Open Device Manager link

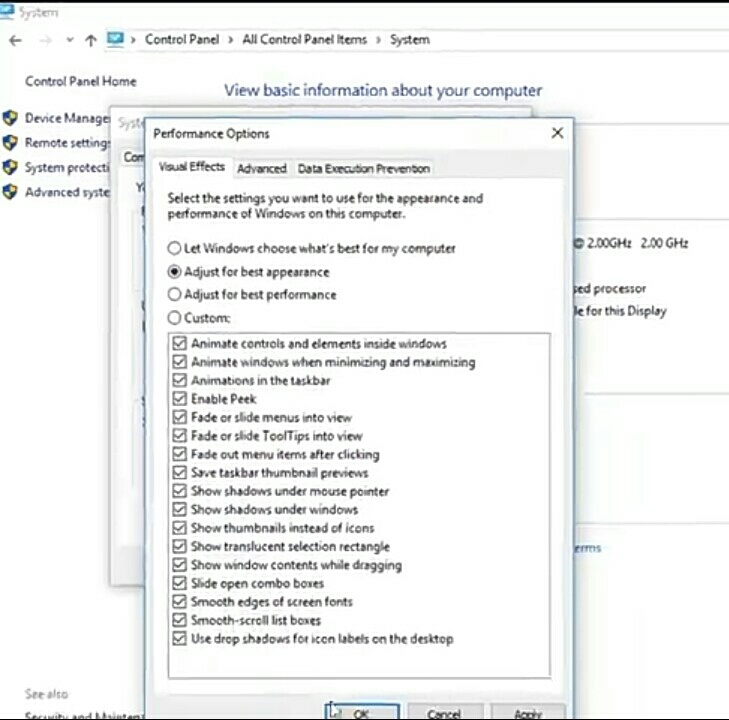pos(67,118)
